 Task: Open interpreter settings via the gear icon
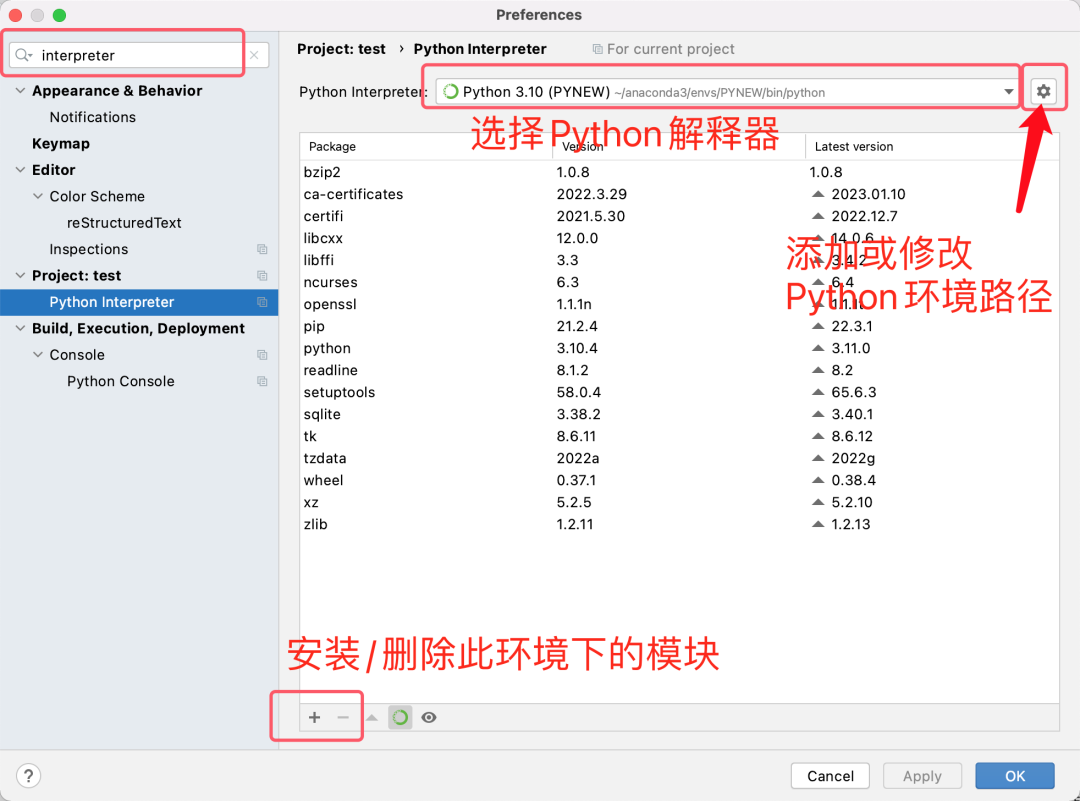point(1043,90)
